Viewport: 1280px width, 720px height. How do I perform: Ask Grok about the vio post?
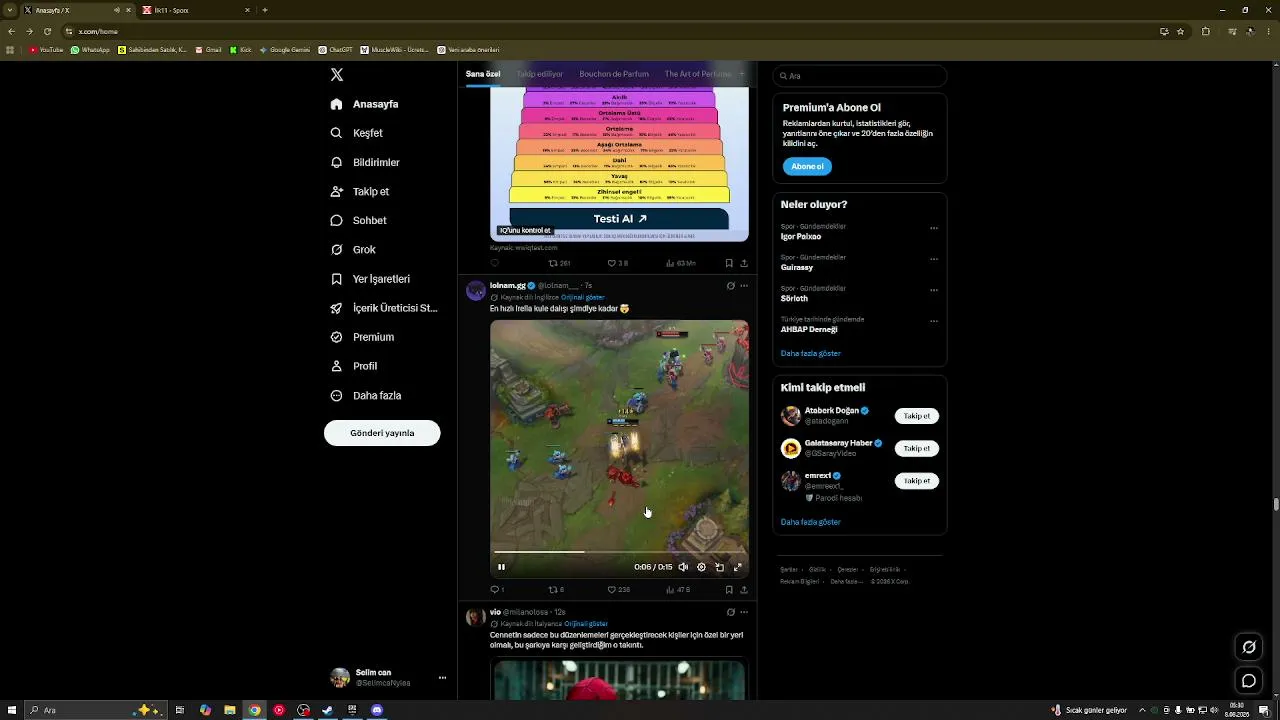pos(730,612)
